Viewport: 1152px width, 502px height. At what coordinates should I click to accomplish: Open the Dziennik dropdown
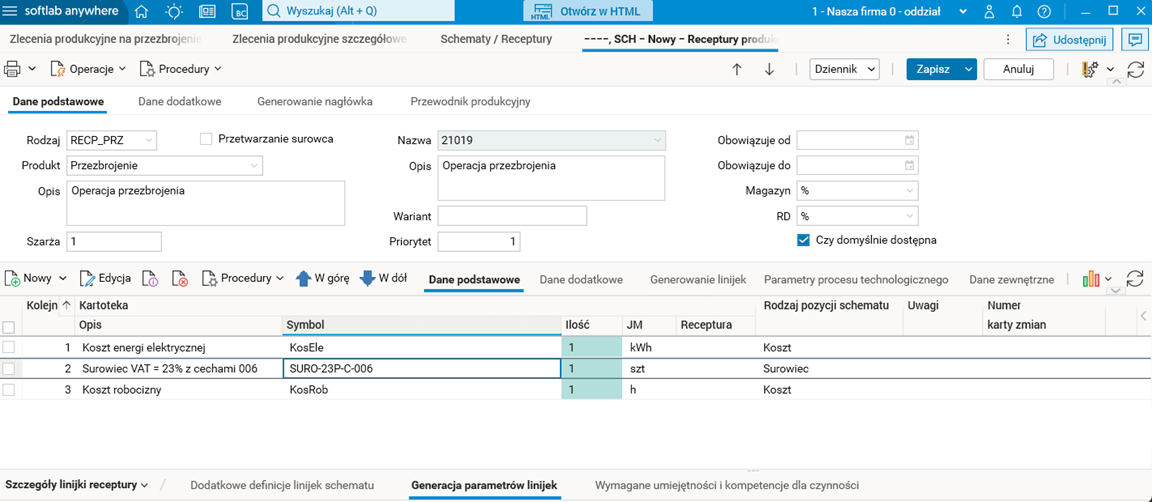[844, 69]
